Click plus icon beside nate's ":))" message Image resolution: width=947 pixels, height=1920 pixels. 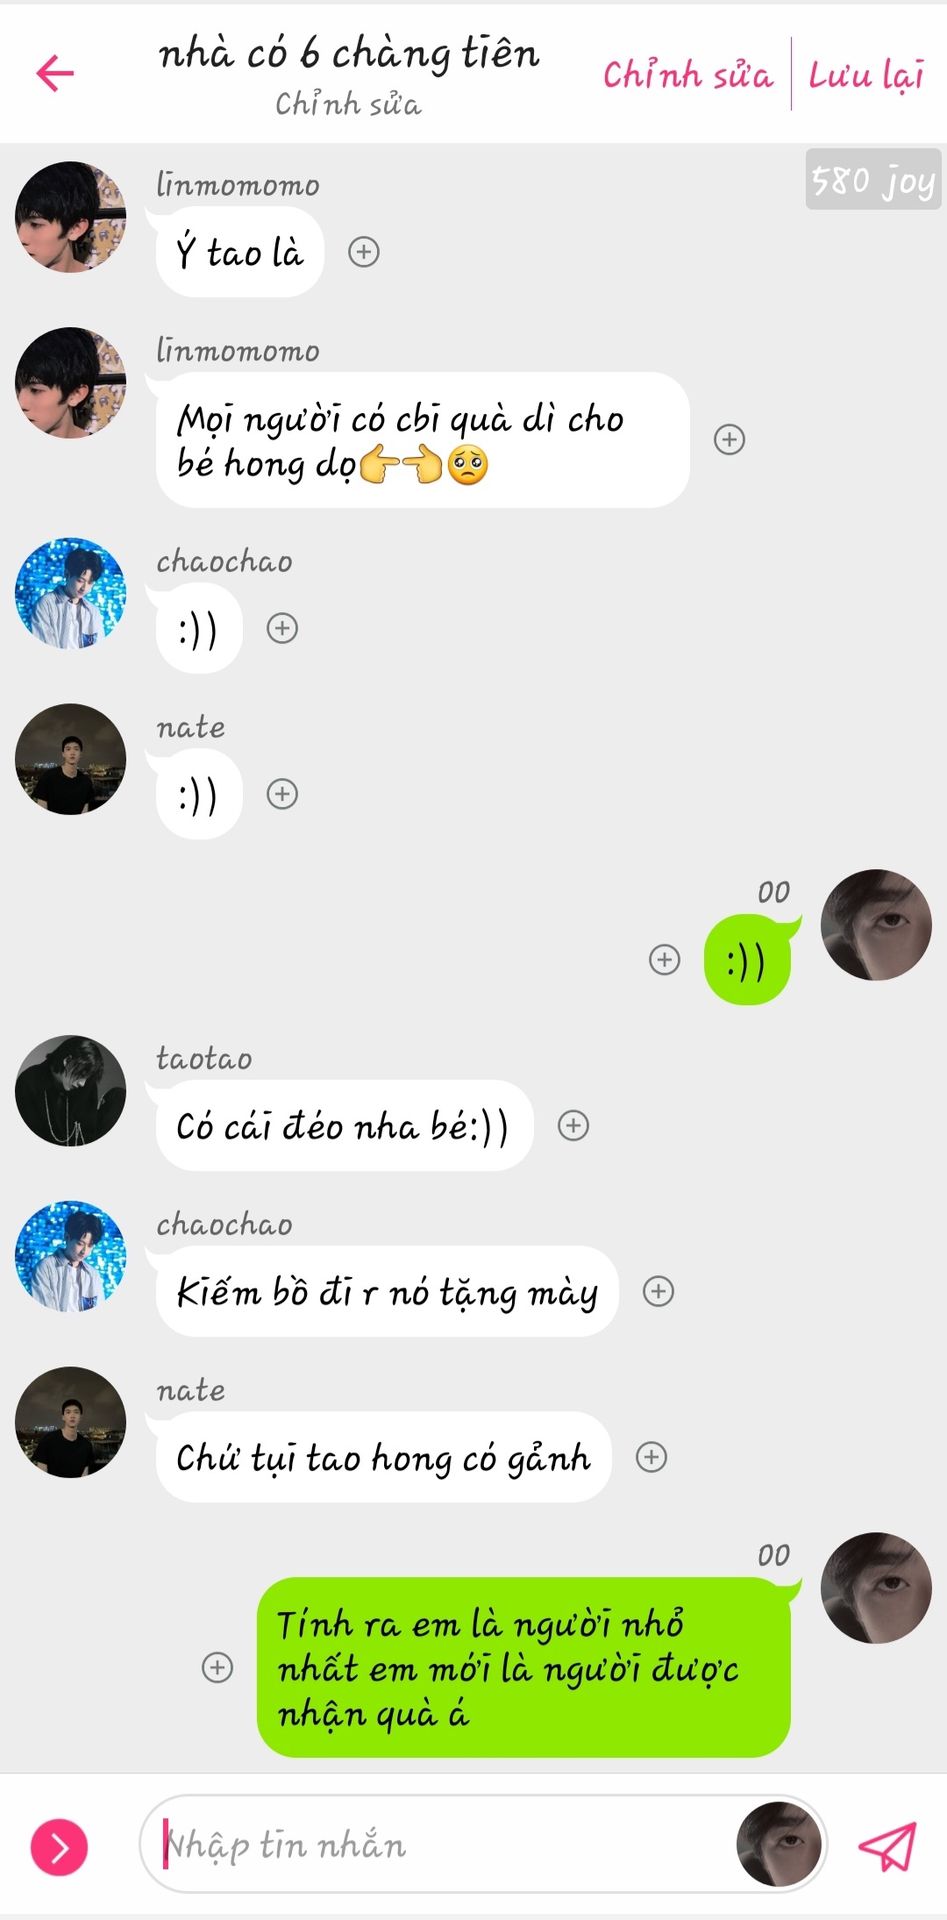click(x=283, y=794)
